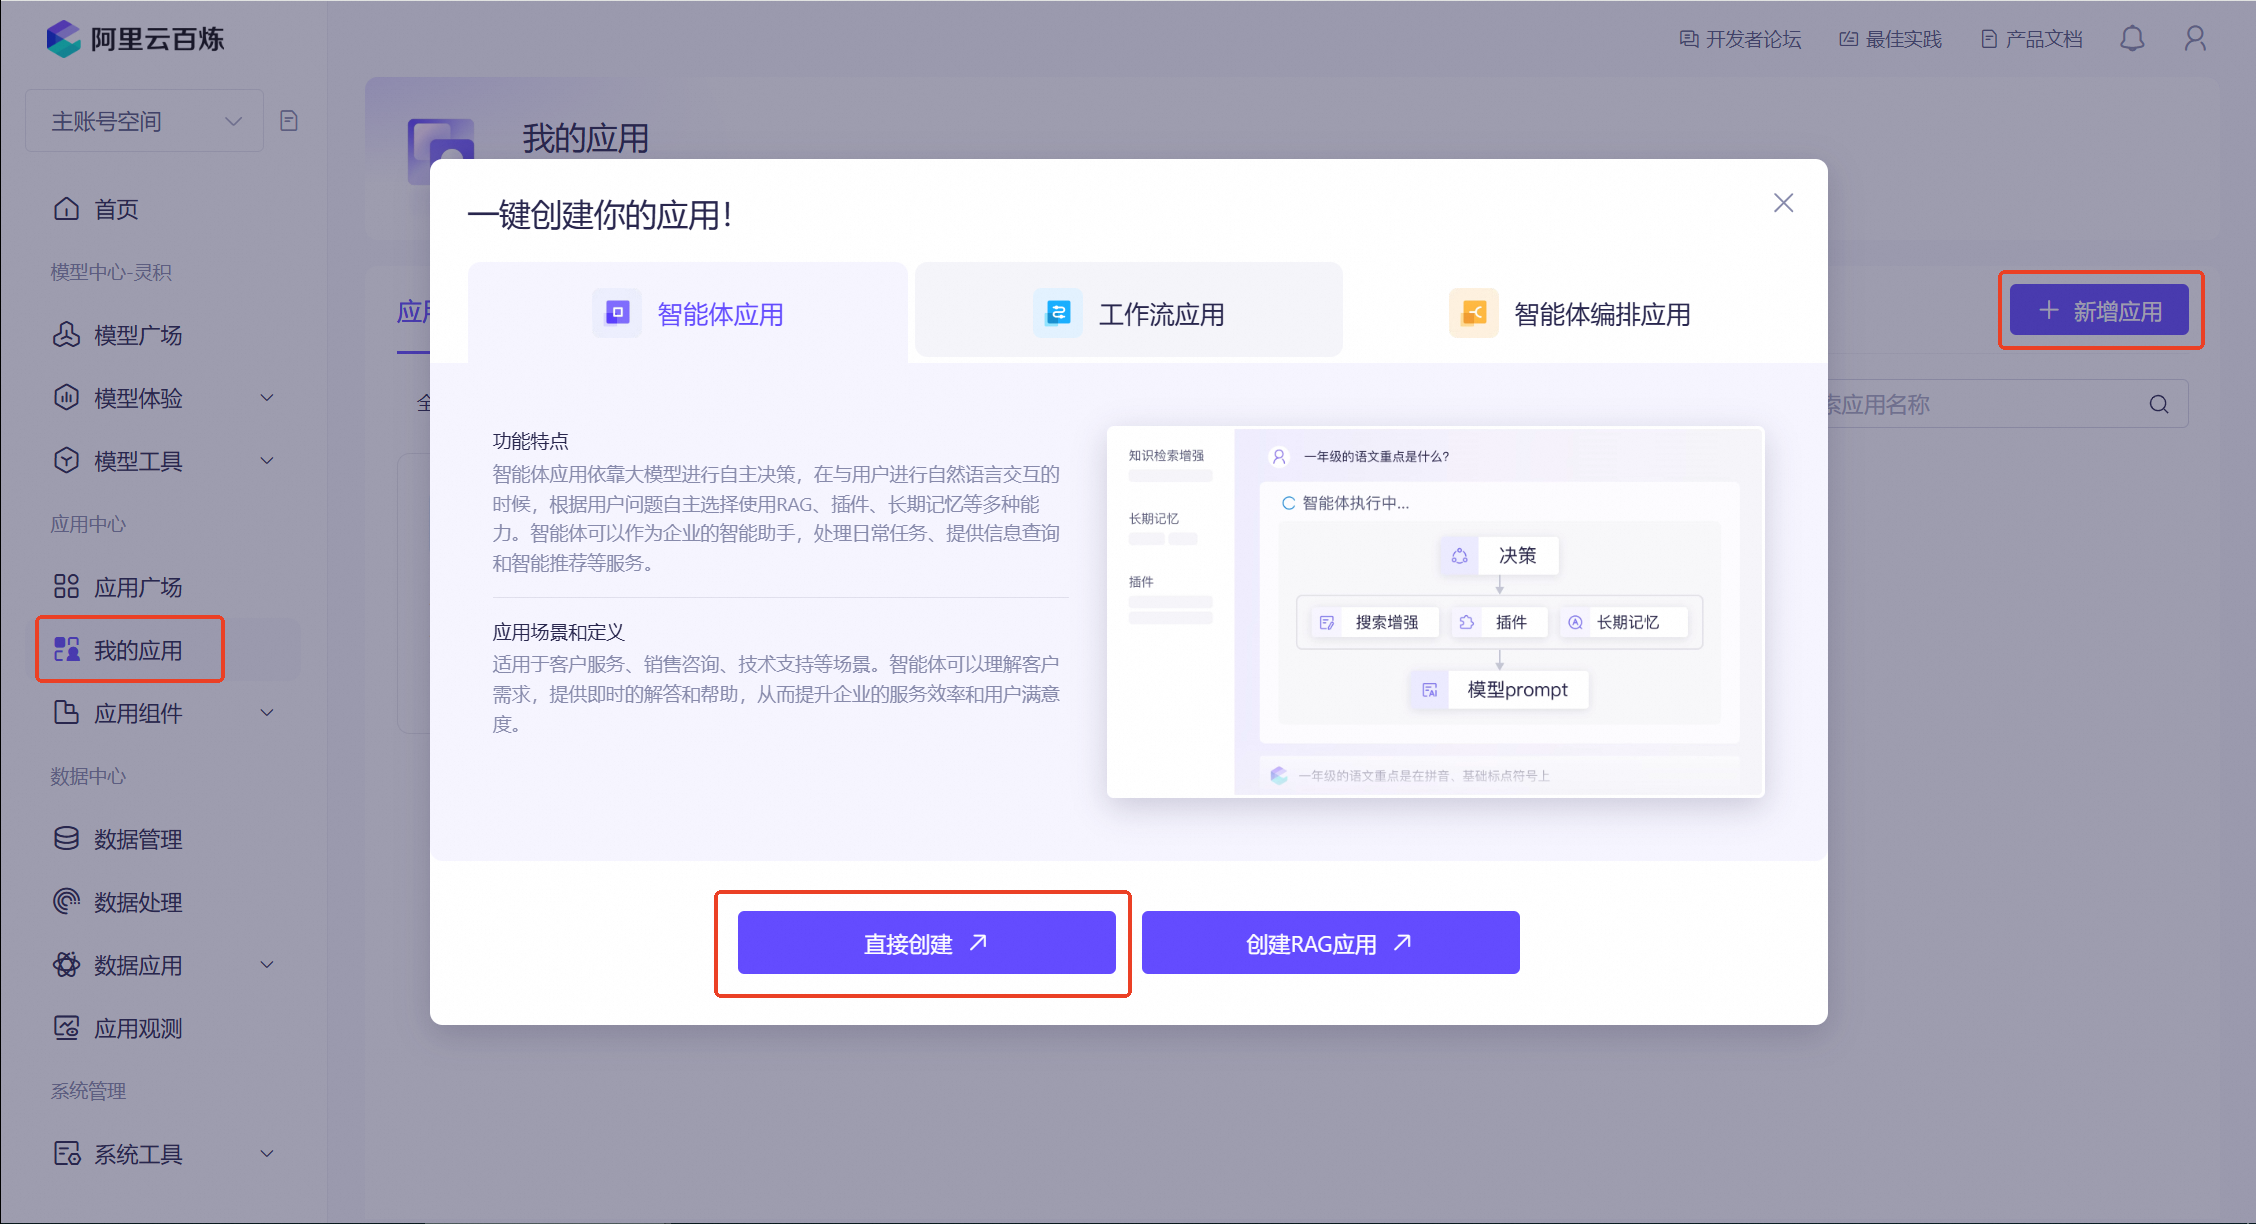Open 数据处理 in sidebar
Screen dimensions: 2256x1224
coord(137,902)
